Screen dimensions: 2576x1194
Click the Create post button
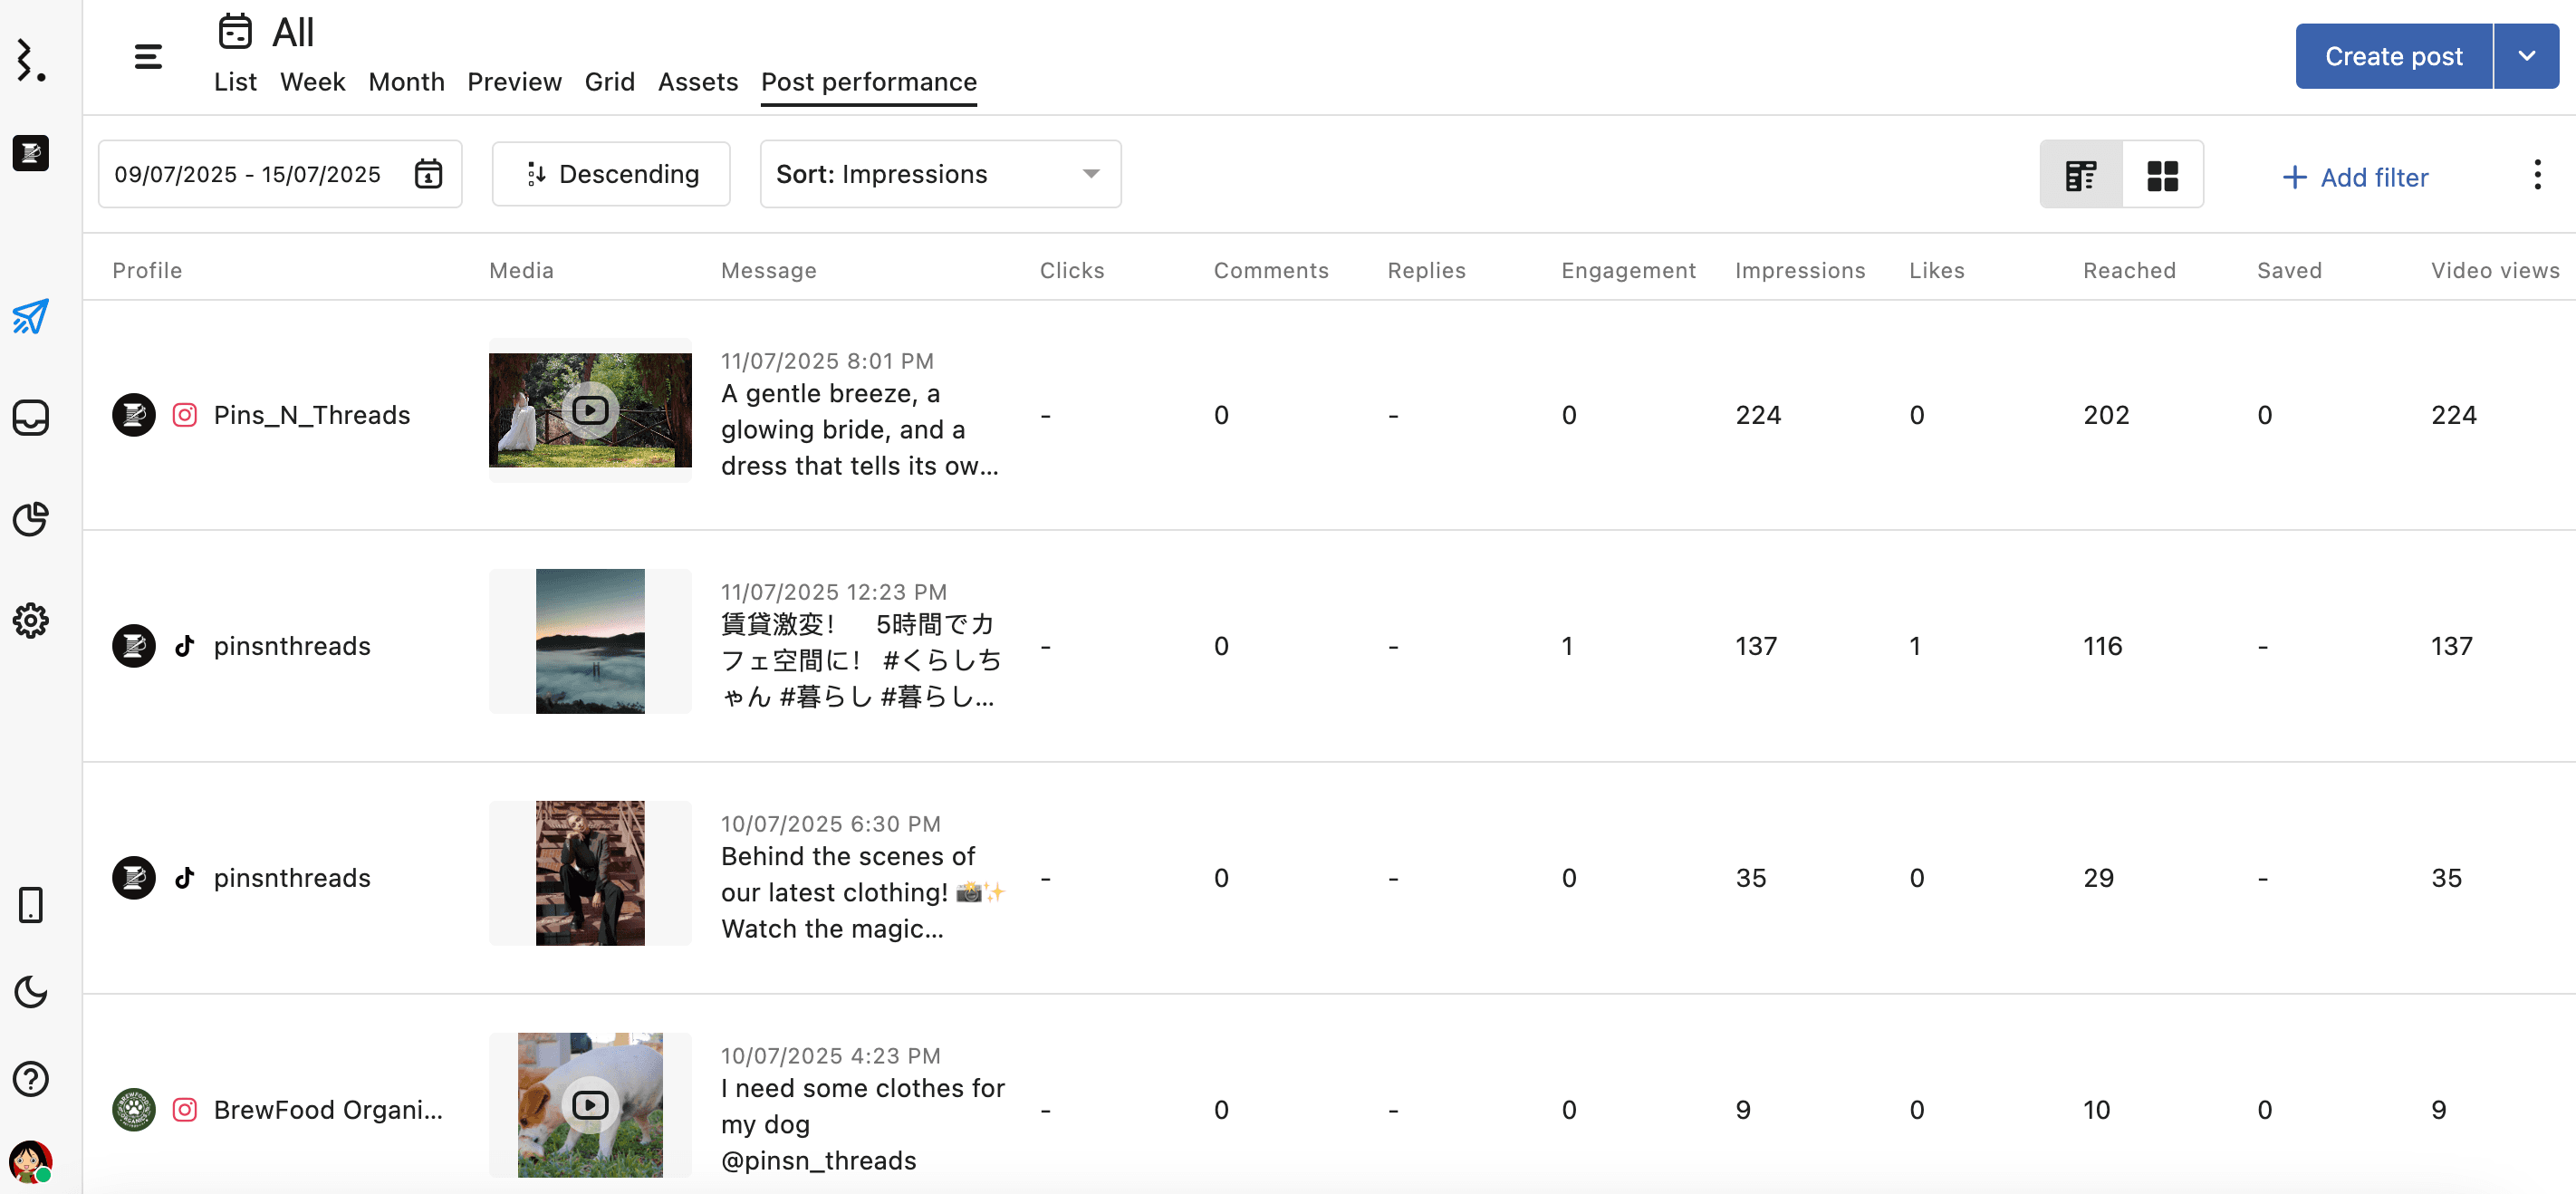click(x=2392, y=56)
